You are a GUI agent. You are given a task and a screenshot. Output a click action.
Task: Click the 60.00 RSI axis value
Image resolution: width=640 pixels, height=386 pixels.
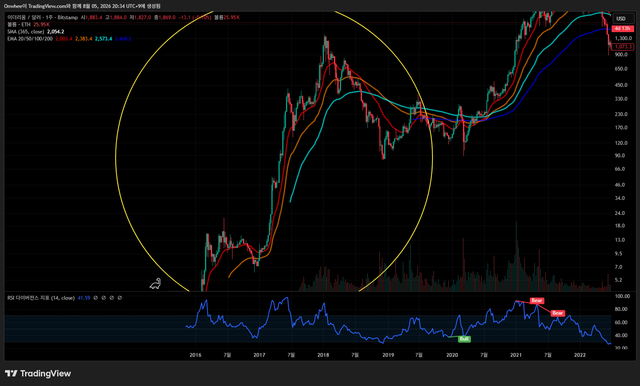621,322
